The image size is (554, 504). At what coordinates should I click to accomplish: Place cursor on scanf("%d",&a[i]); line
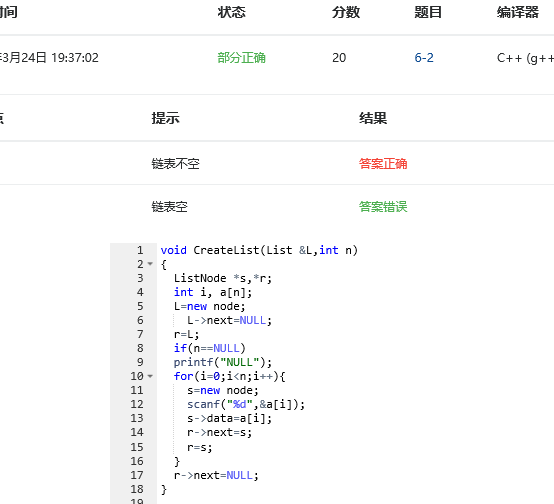[x=246, y=404]
